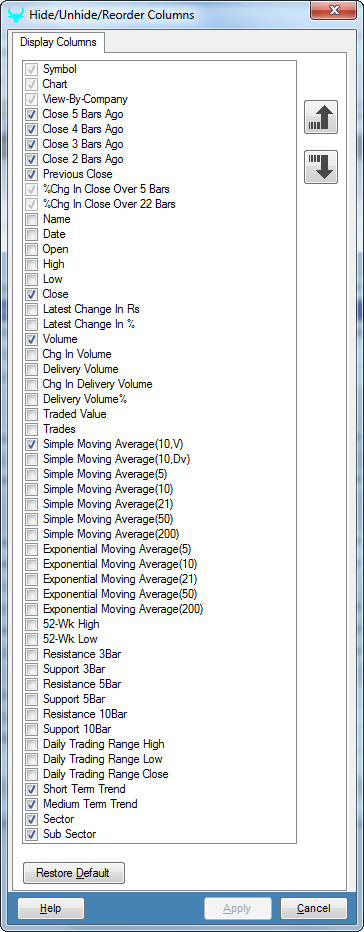Enable the Traded Value column

(32, 414)
